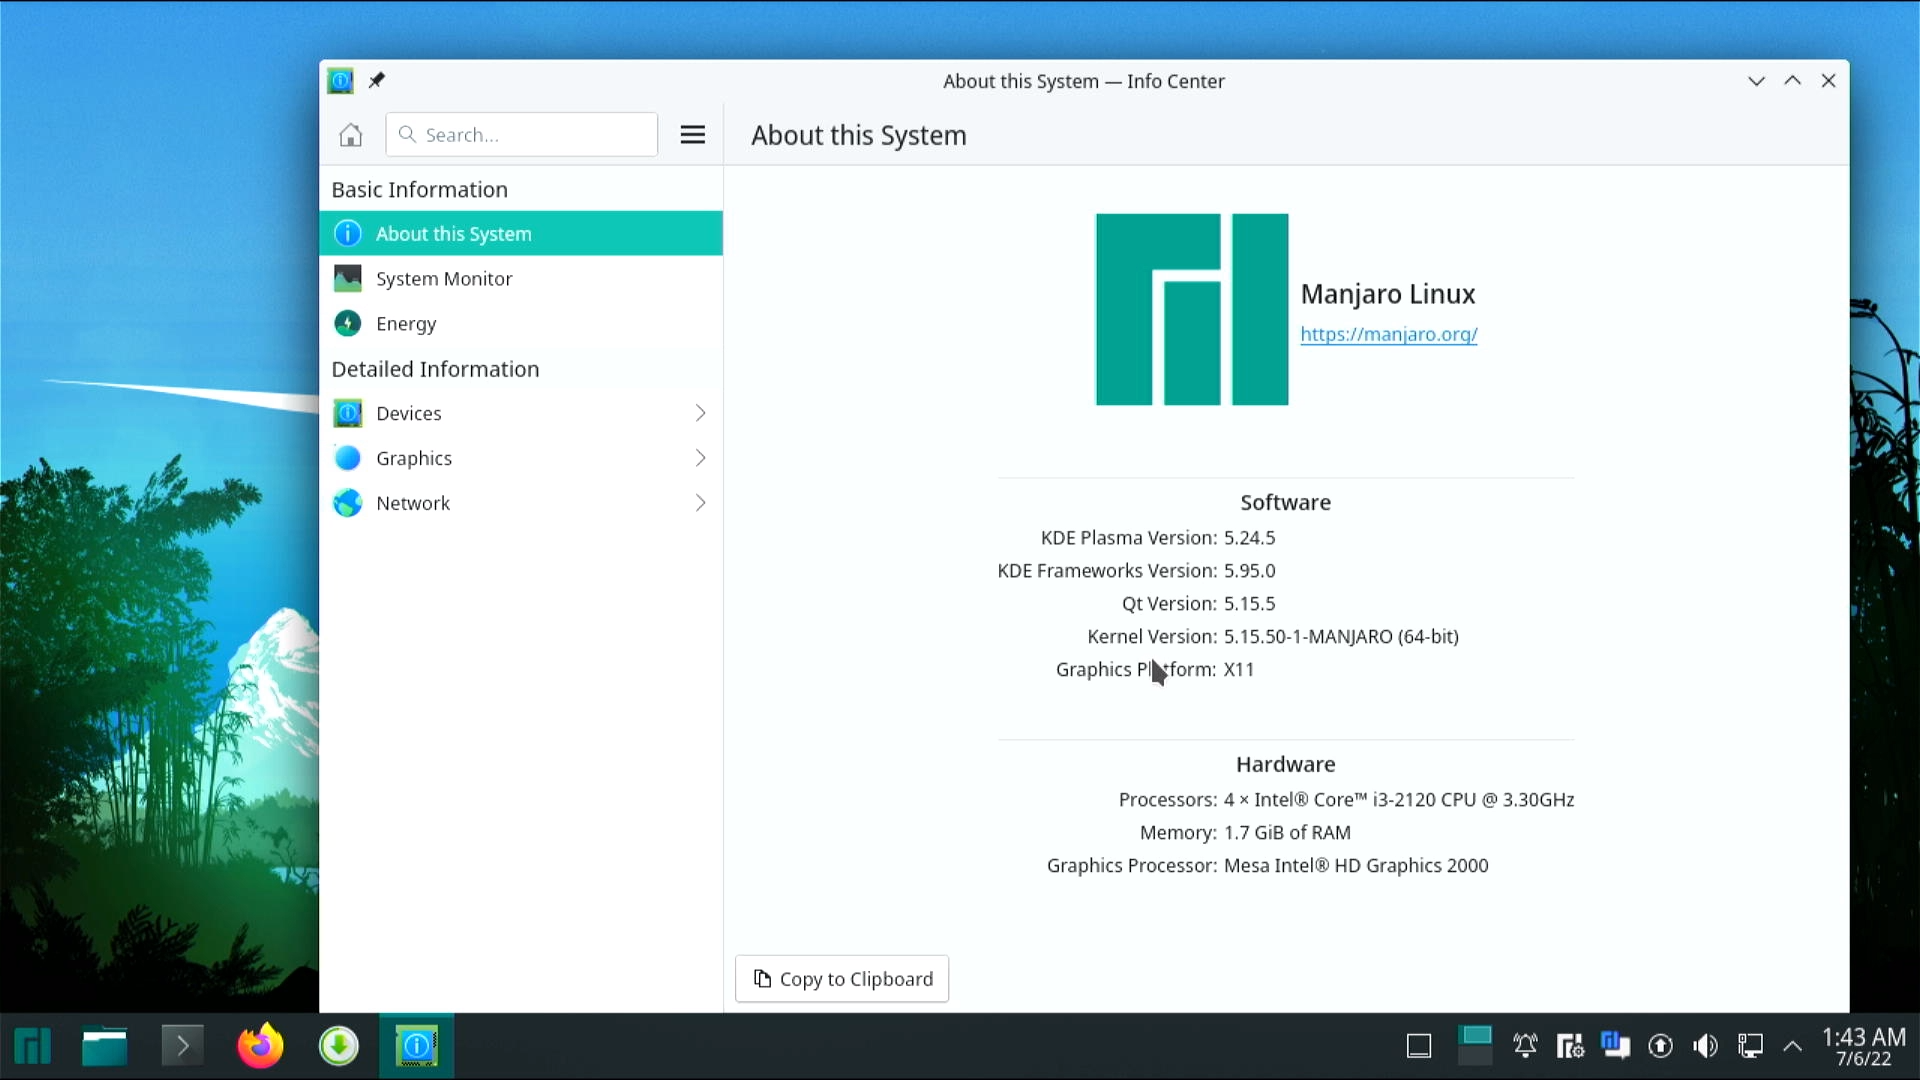Image resolution: width=1920 pixels, height=1080 pixels.
Task: Click the Qt Version value 5.15.5
Action: [x=1250, y=603]
